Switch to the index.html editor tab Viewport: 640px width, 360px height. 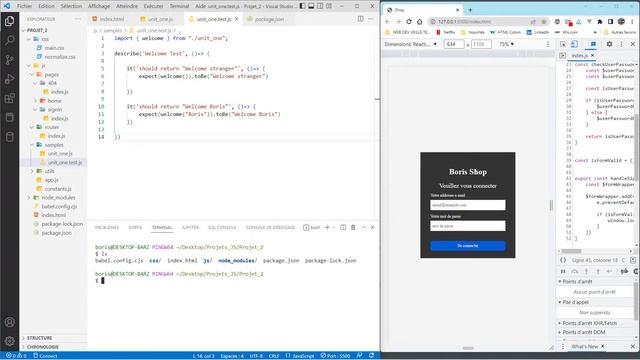tap(109, 19)
